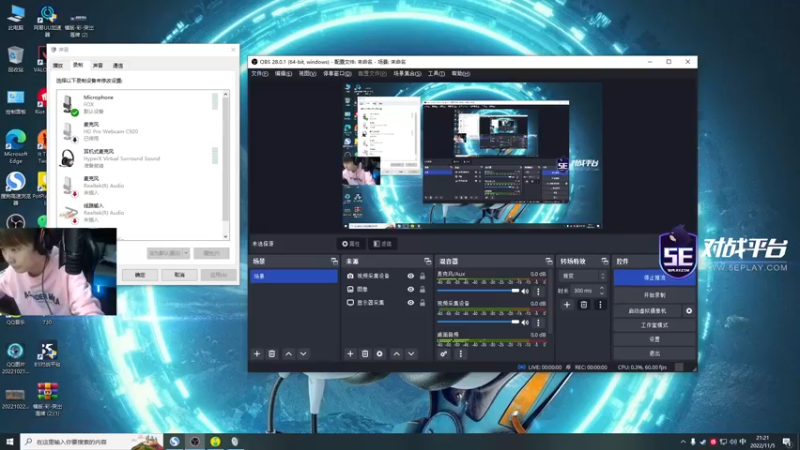Click the 退出 button in OBS

pyautogui.click(x=654, y=353)
